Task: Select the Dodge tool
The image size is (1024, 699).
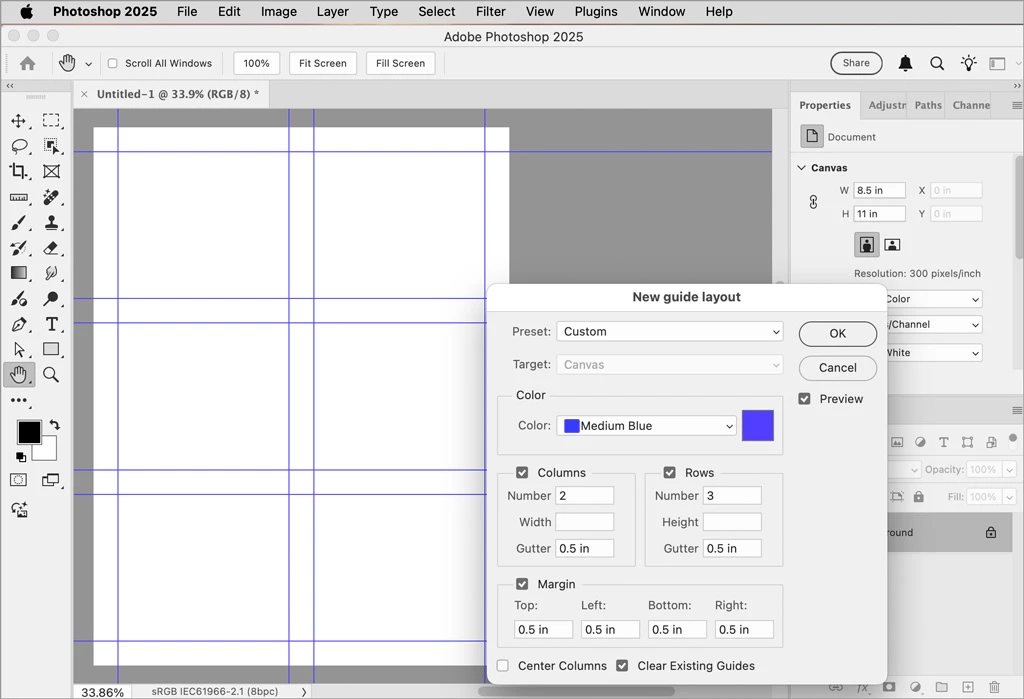Action: click(51, 299)
